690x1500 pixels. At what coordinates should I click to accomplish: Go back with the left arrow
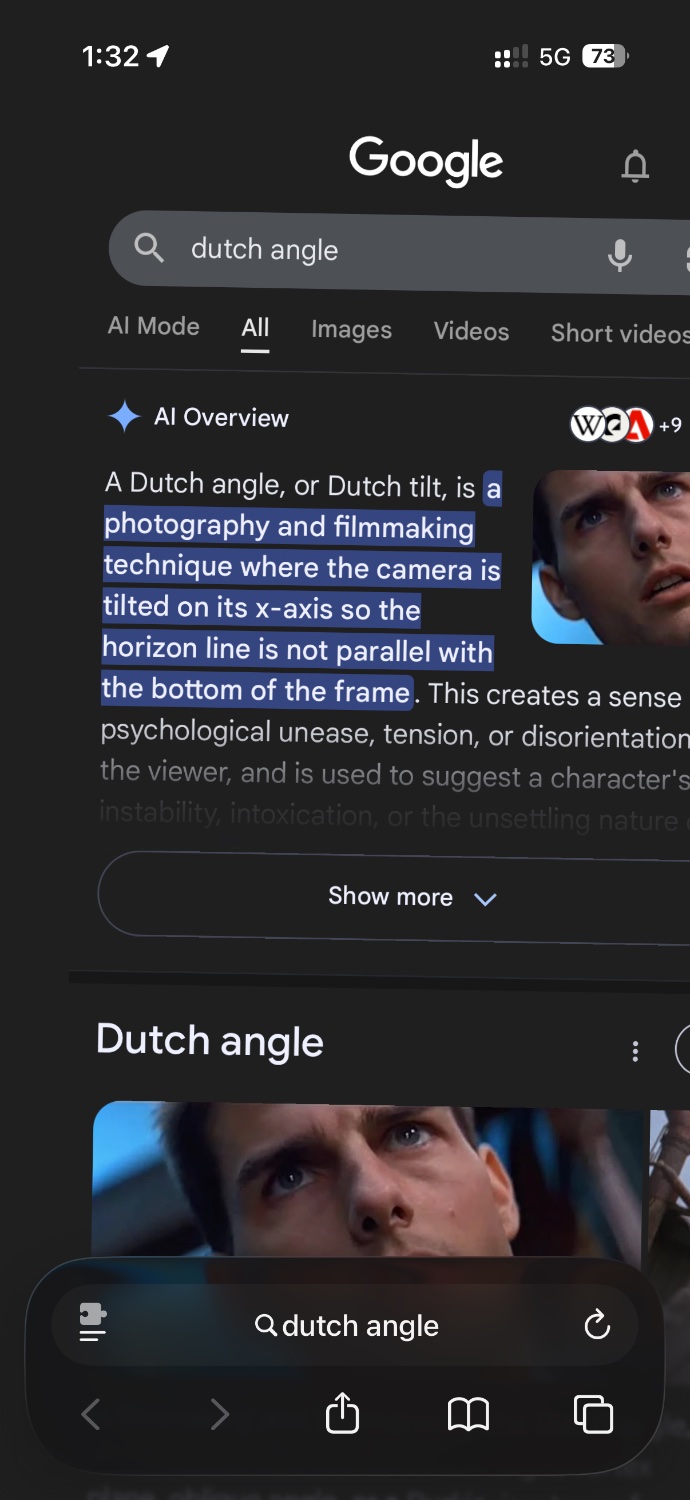click(x=91, y=1414)
